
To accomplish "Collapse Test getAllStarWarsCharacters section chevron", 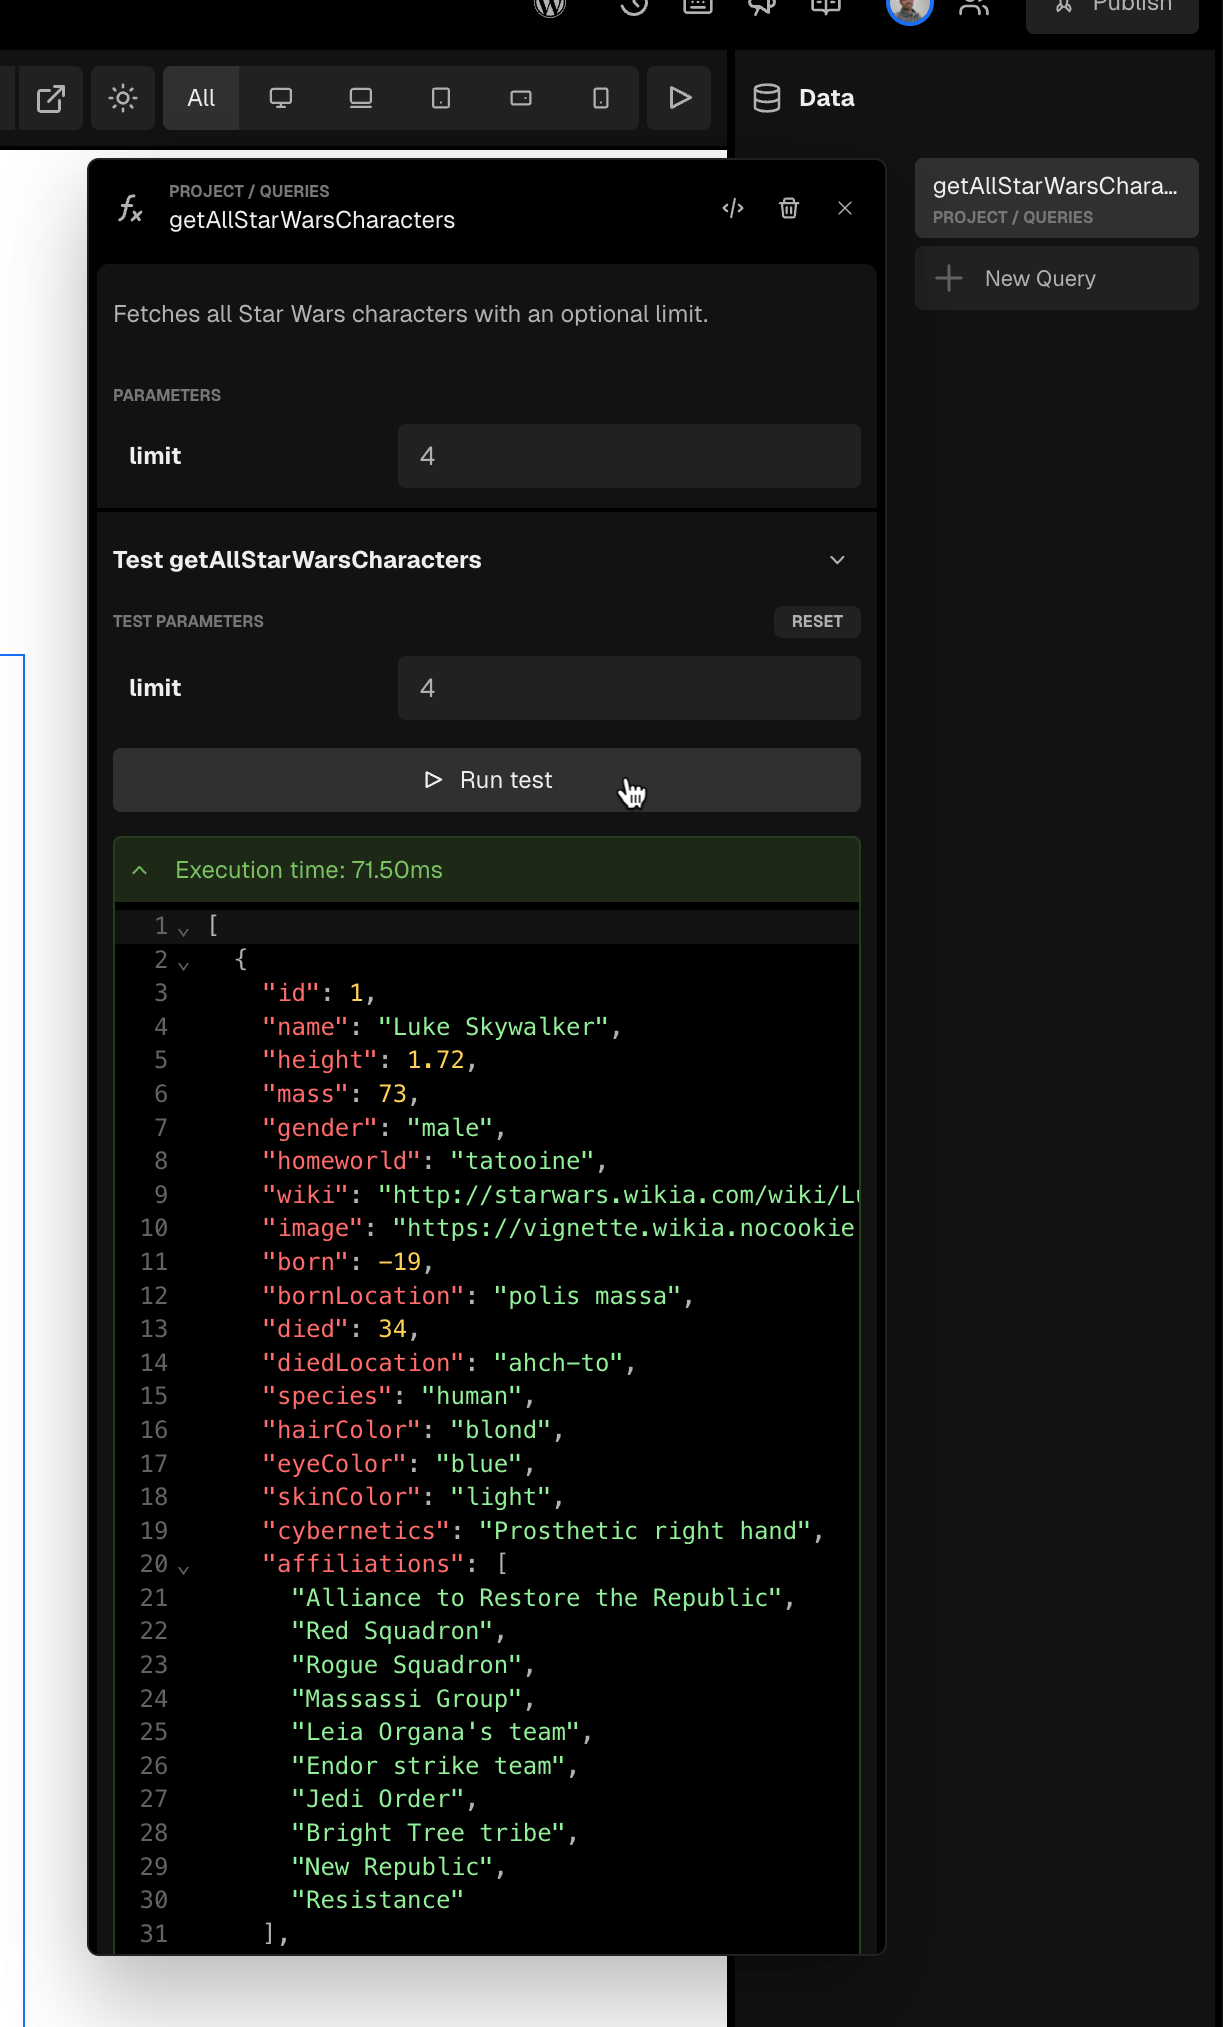I will (838, 560).
